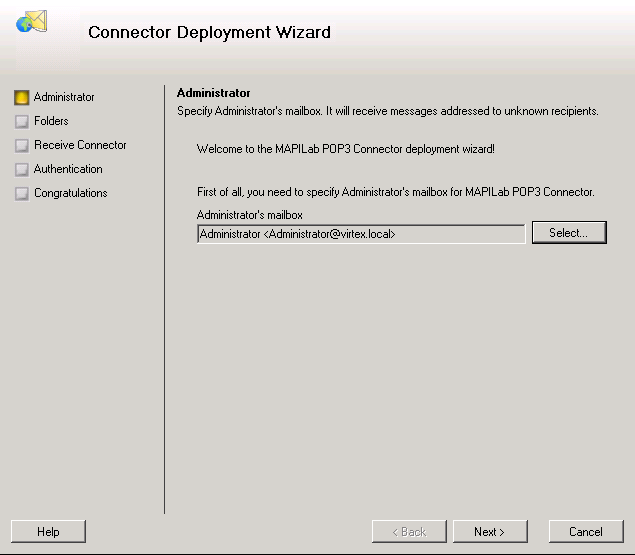Open the Receive Connector step label
The width and height of the screenshot is (635, 555).
(x=80, y=145)
